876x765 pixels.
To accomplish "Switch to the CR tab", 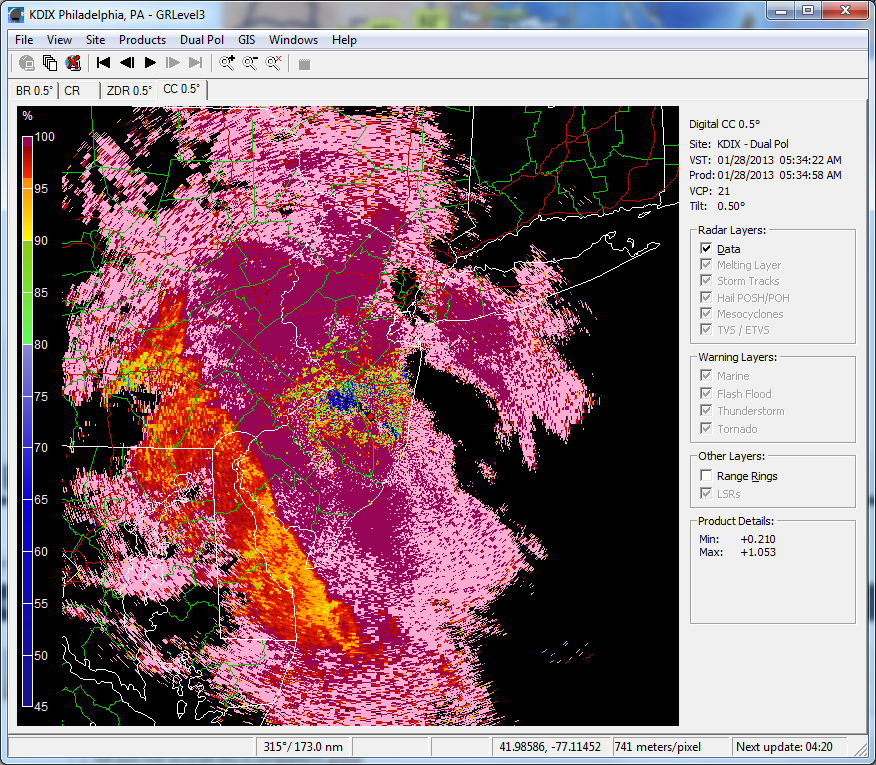I will [x=79, y=91].
